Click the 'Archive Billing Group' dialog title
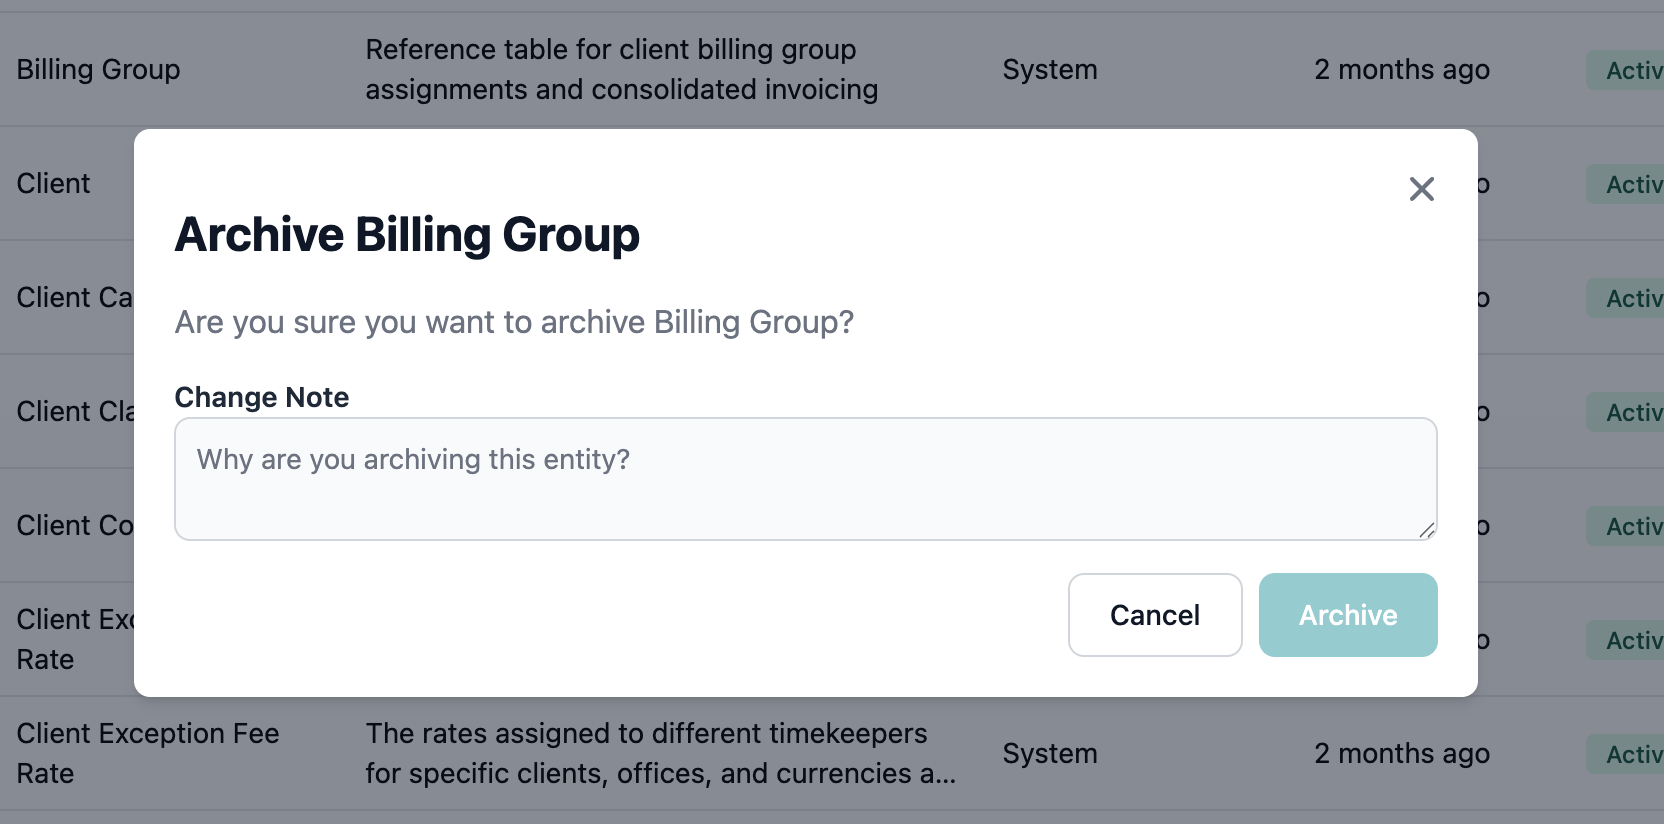 click(x=407, y=235)
